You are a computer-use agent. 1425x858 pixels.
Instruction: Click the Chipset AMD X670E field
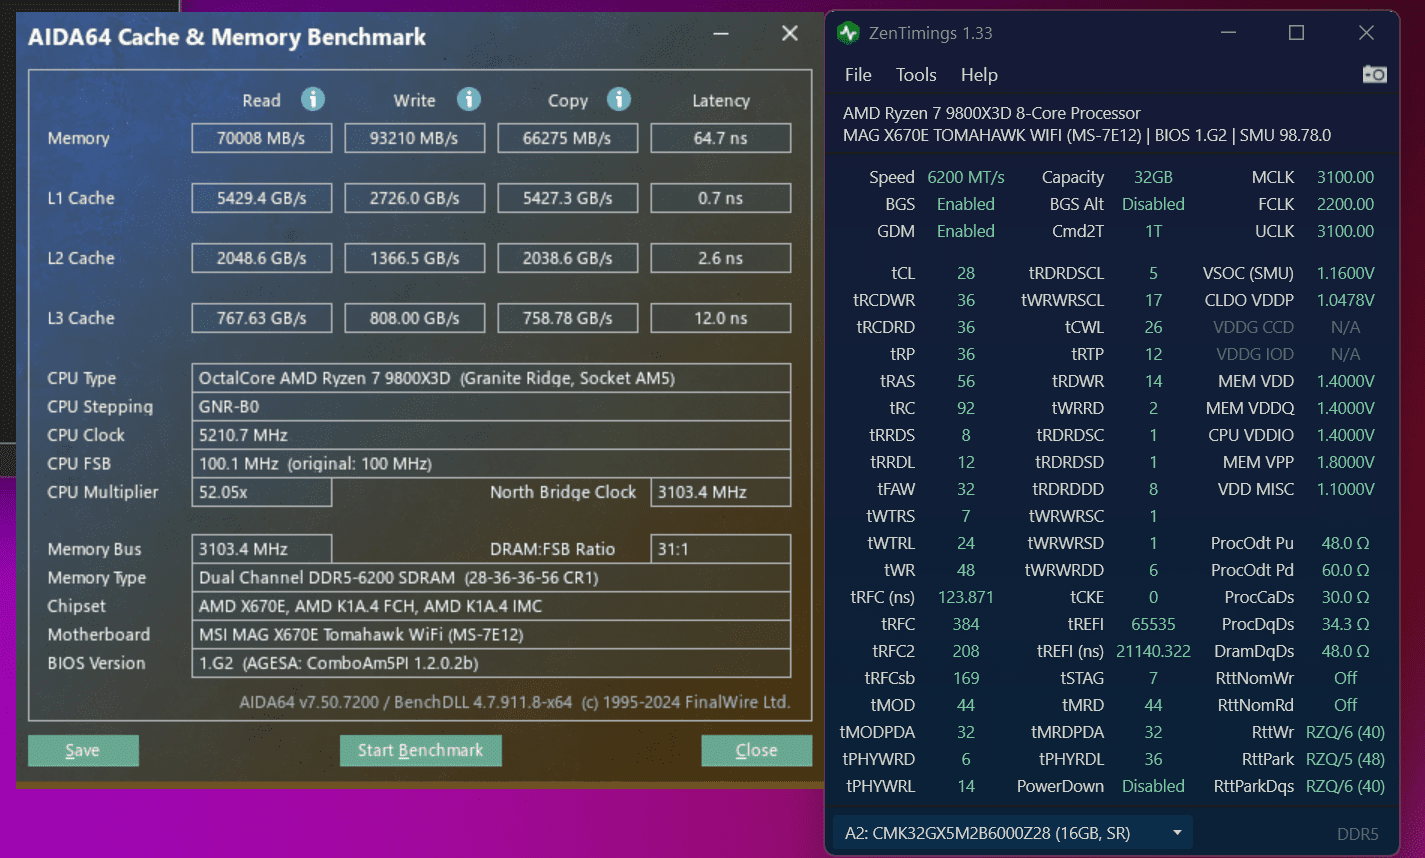pos(491,606)
